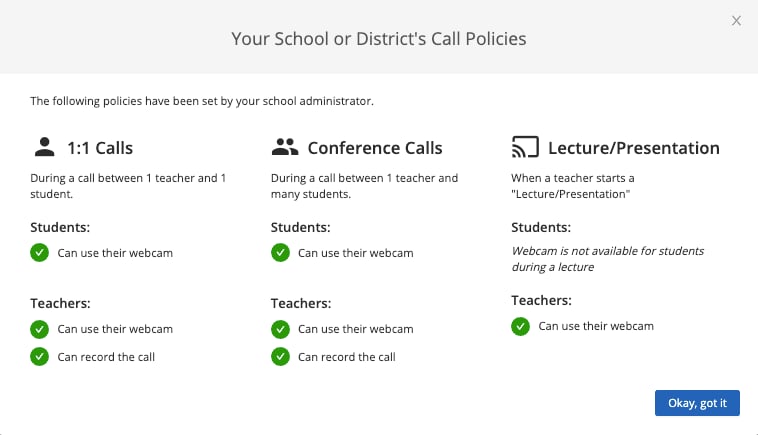Click 'Can use their webcam' text under Lecture/Presentation teachers
The image size is (758, 435).
point(596,326)
